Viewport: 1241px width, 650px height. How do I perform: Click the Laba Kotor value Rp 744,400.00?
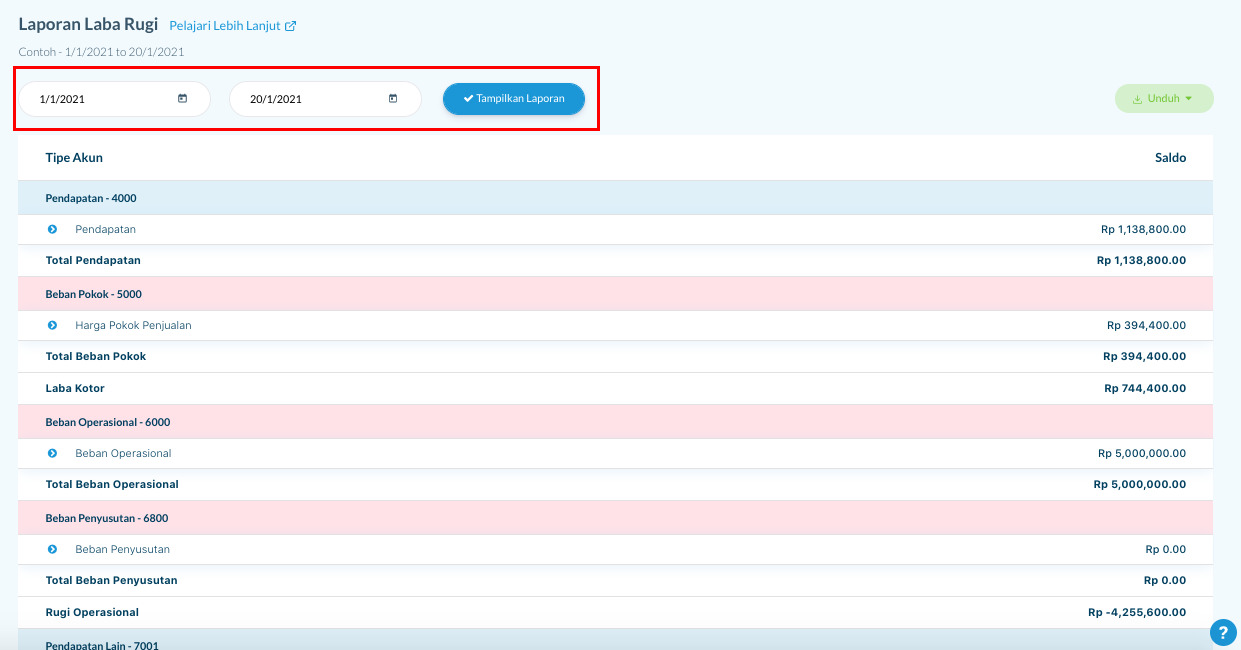click(x=1145, y=388)
